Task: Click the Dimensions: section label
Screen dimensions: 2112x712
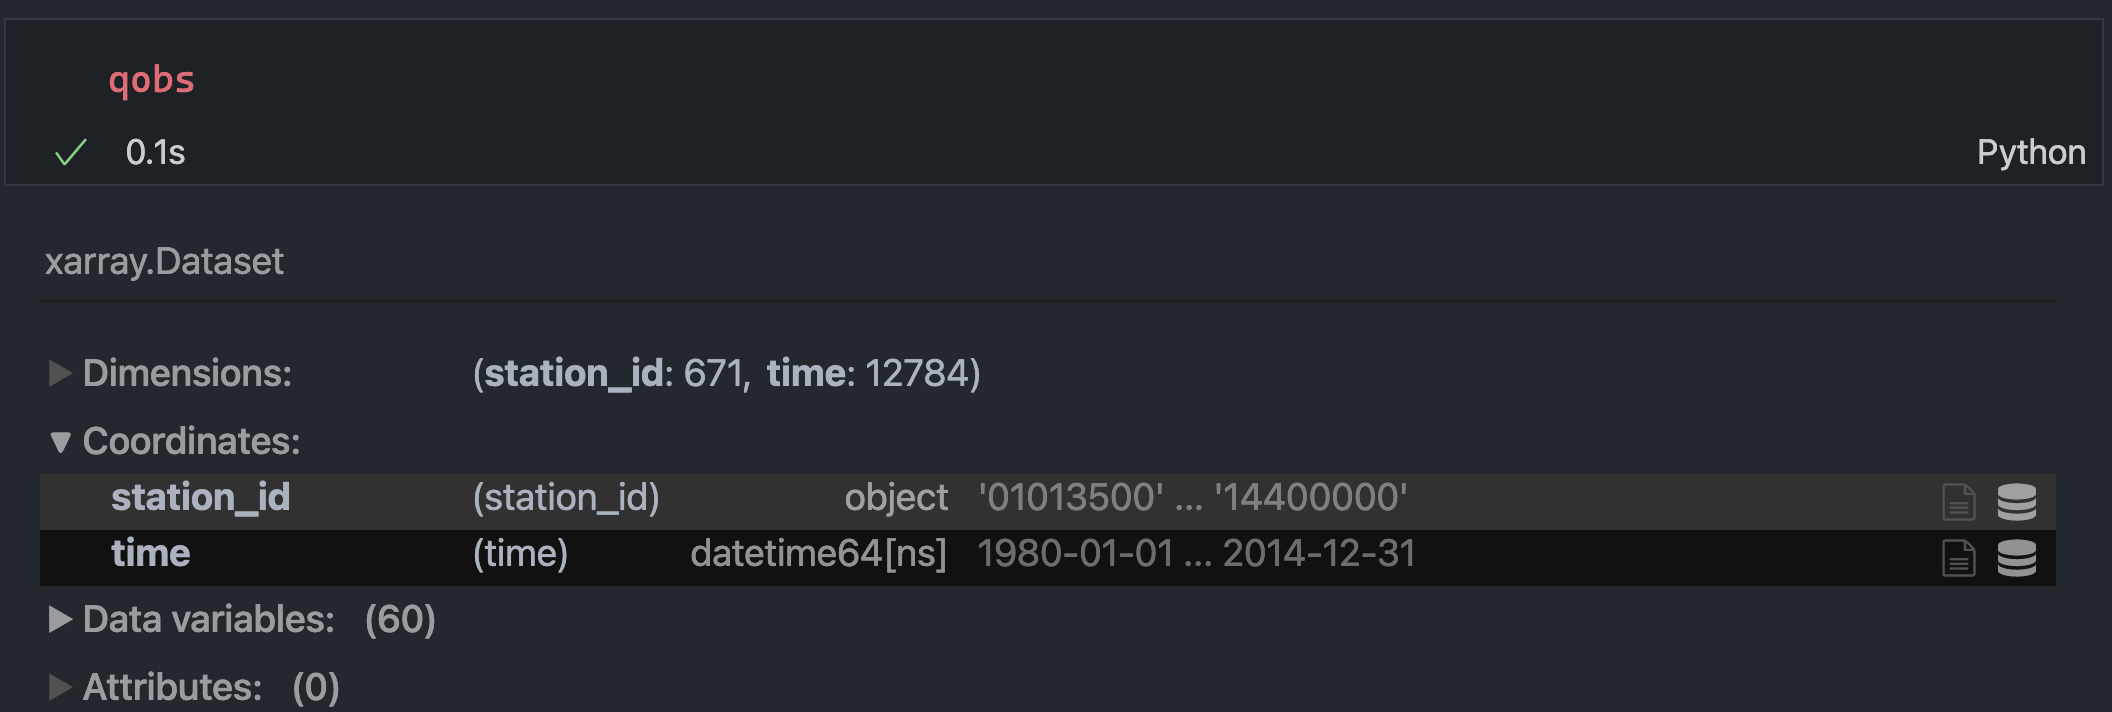Action: pyautogui.click(x=187, y=373)
